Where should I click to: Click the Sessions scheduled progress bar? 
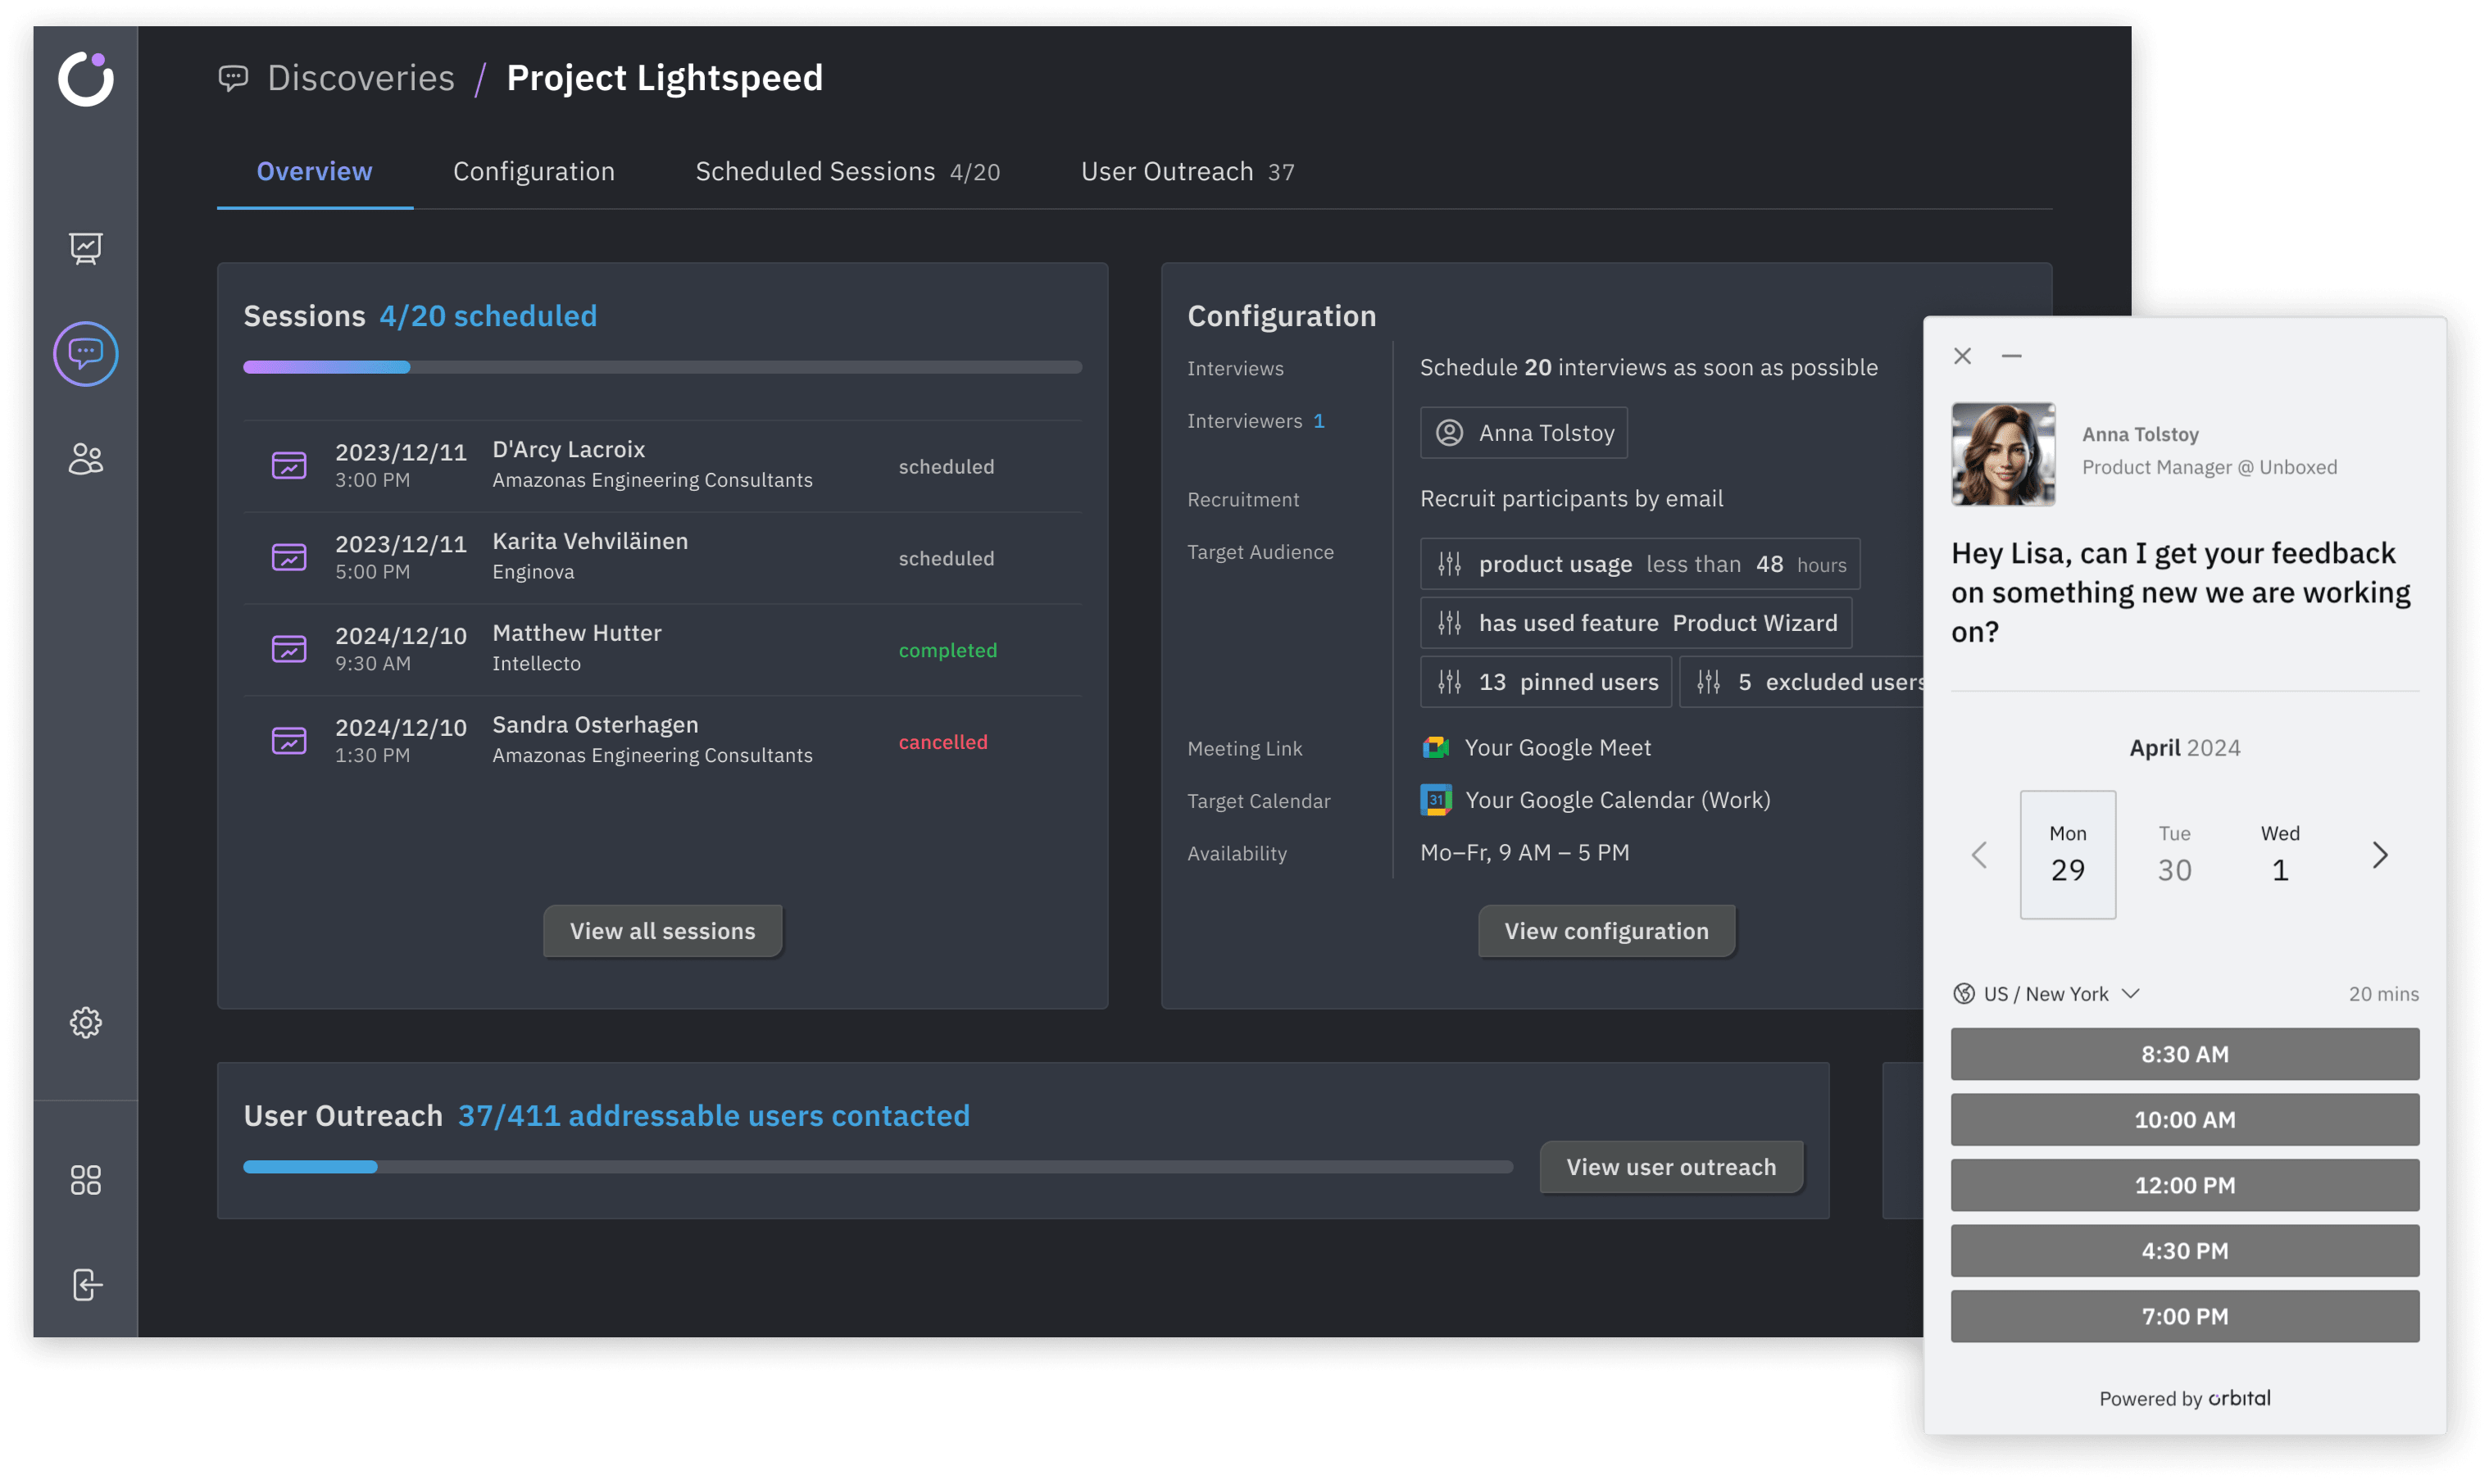pyautogui.click(x=662, y=367)
